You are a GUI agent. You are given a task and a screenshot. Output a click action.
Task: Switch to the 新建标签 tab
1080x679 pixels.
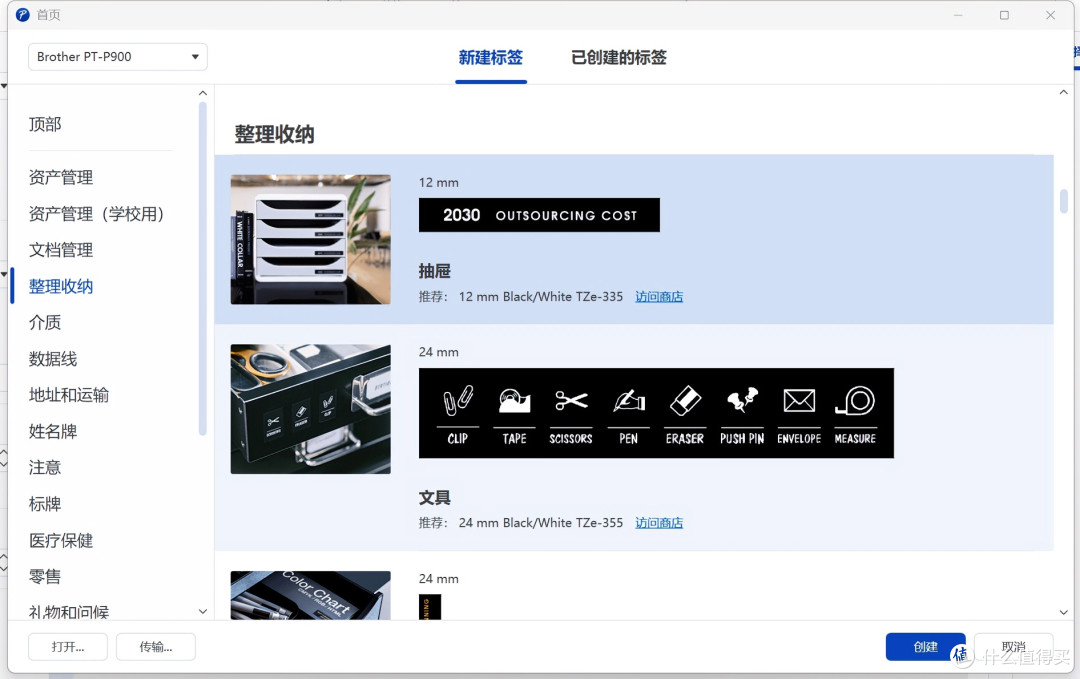coord(490,58)
